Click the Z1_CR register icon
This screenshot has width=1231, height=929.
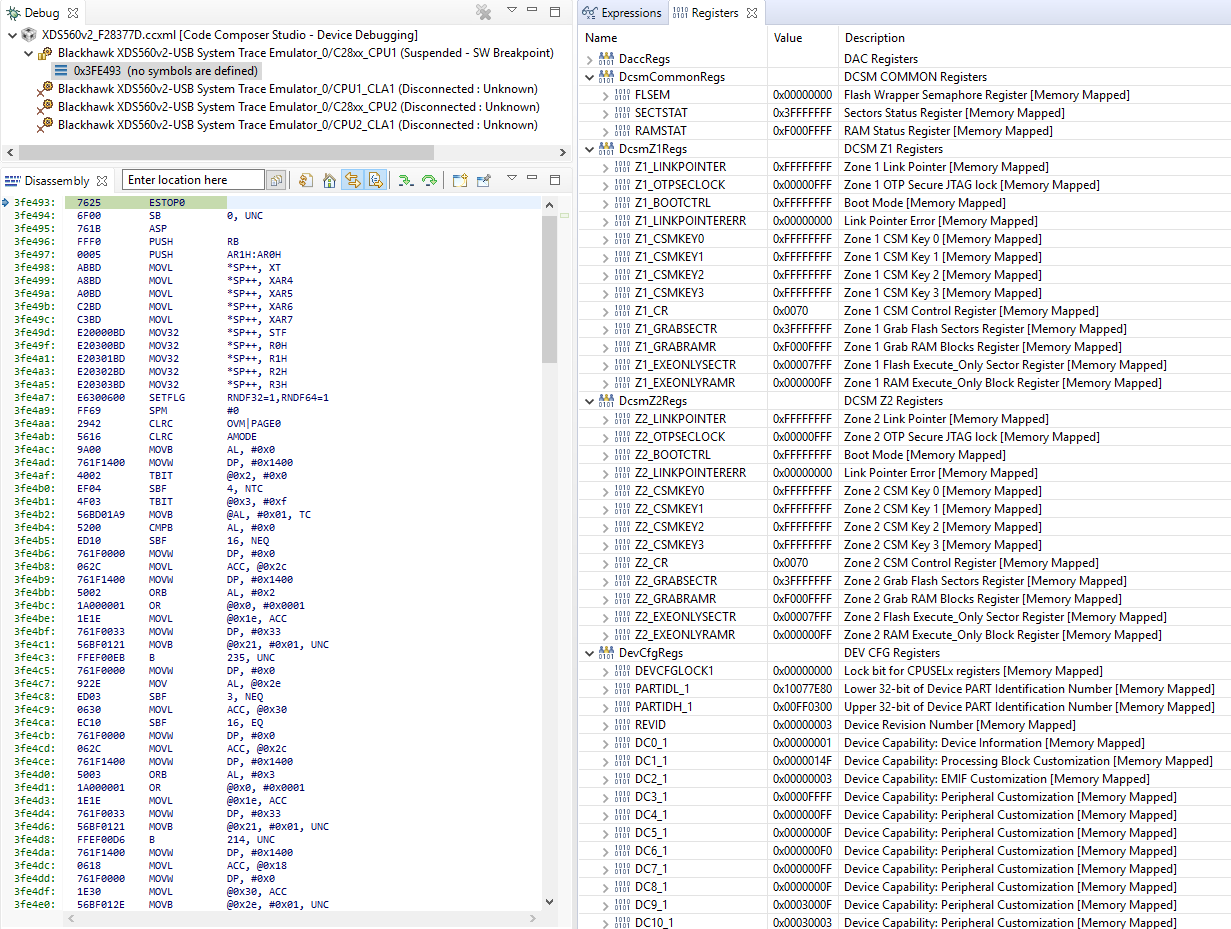[622, 311]
